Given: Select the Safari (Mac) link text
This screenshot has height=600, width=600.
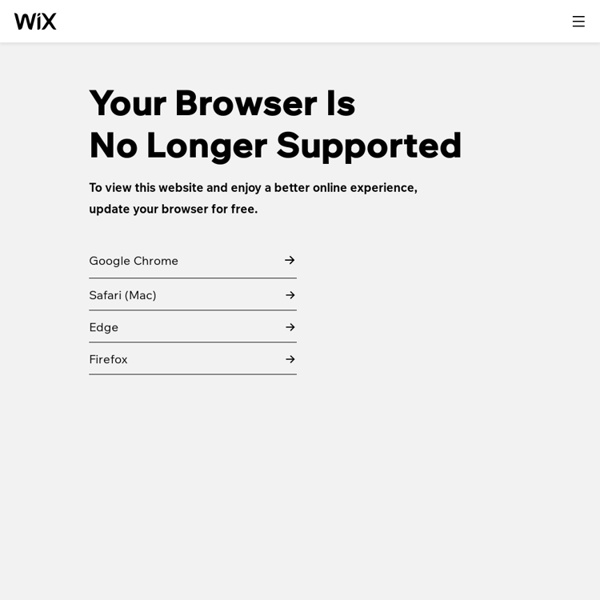Looking at the screenshot, I should 123,295.
